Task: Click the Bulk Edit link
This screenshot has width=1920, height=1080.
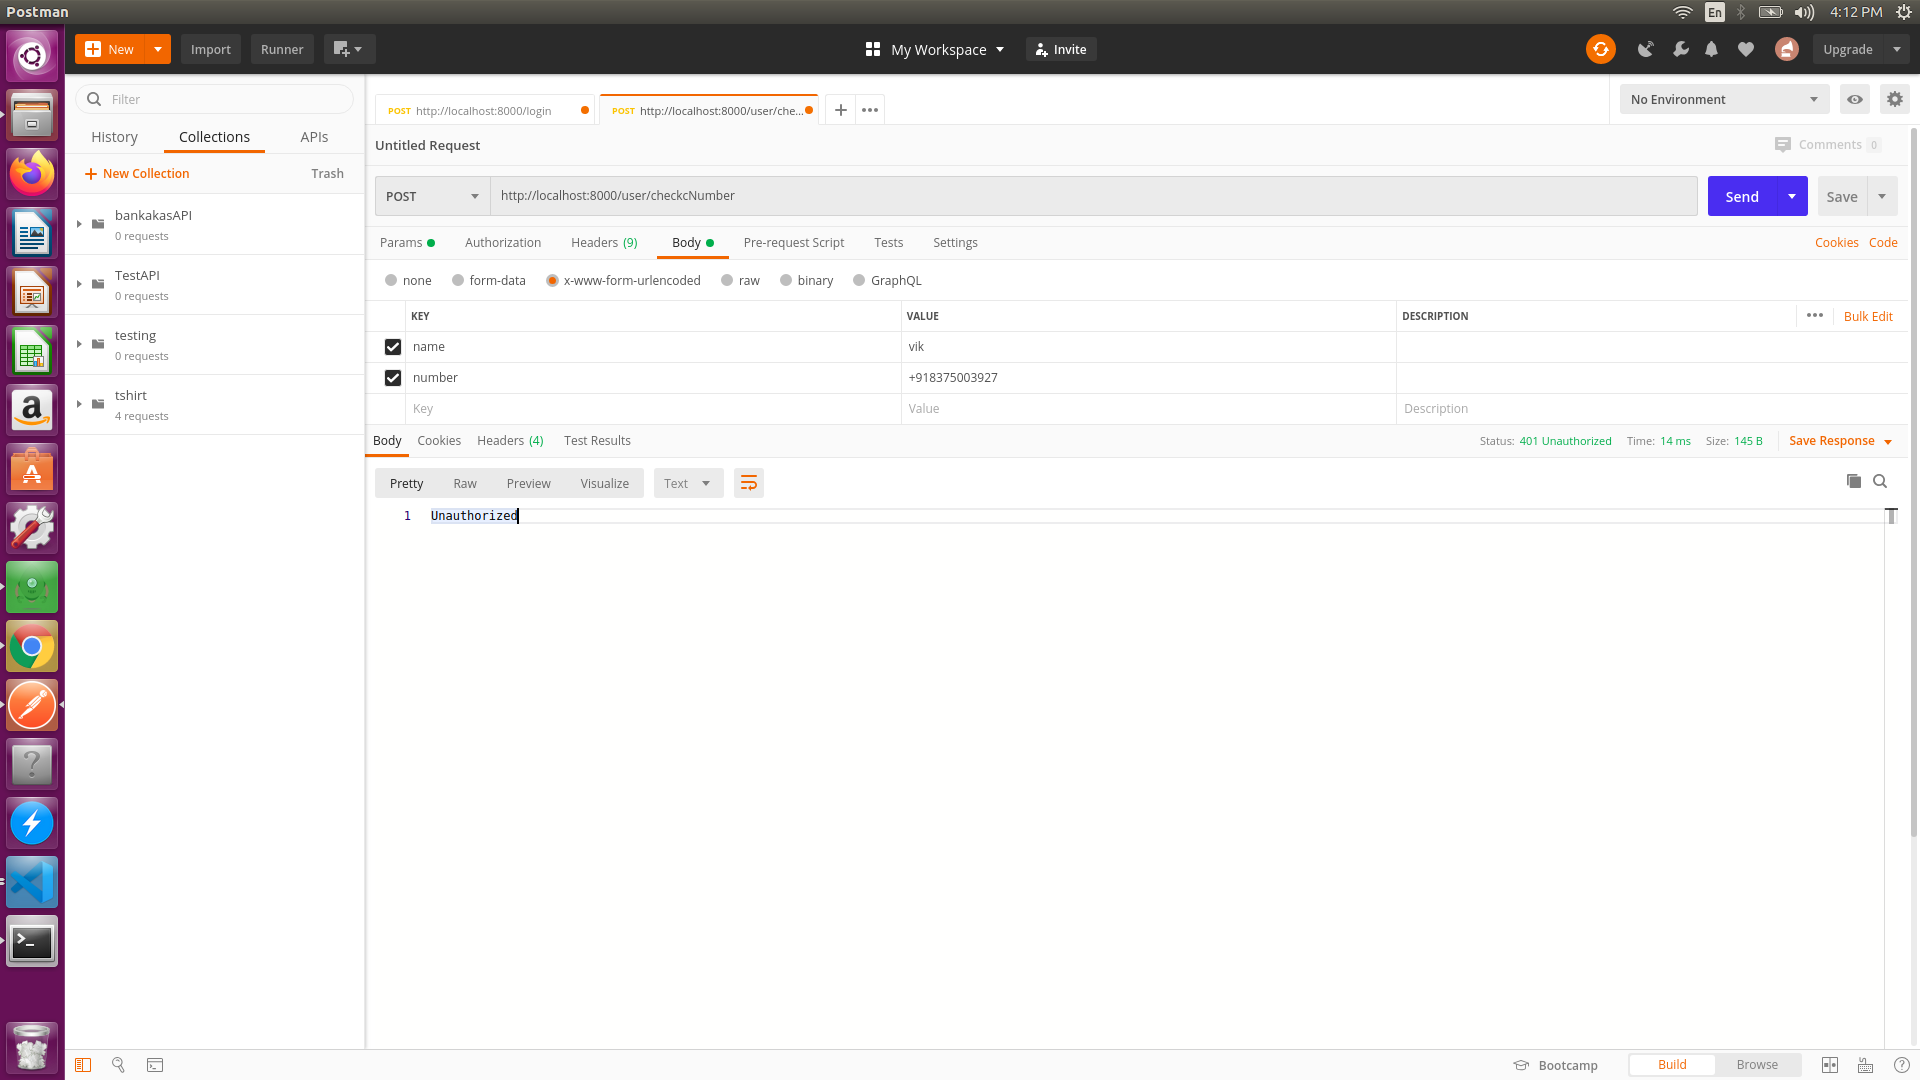Action: [1867, 316]
